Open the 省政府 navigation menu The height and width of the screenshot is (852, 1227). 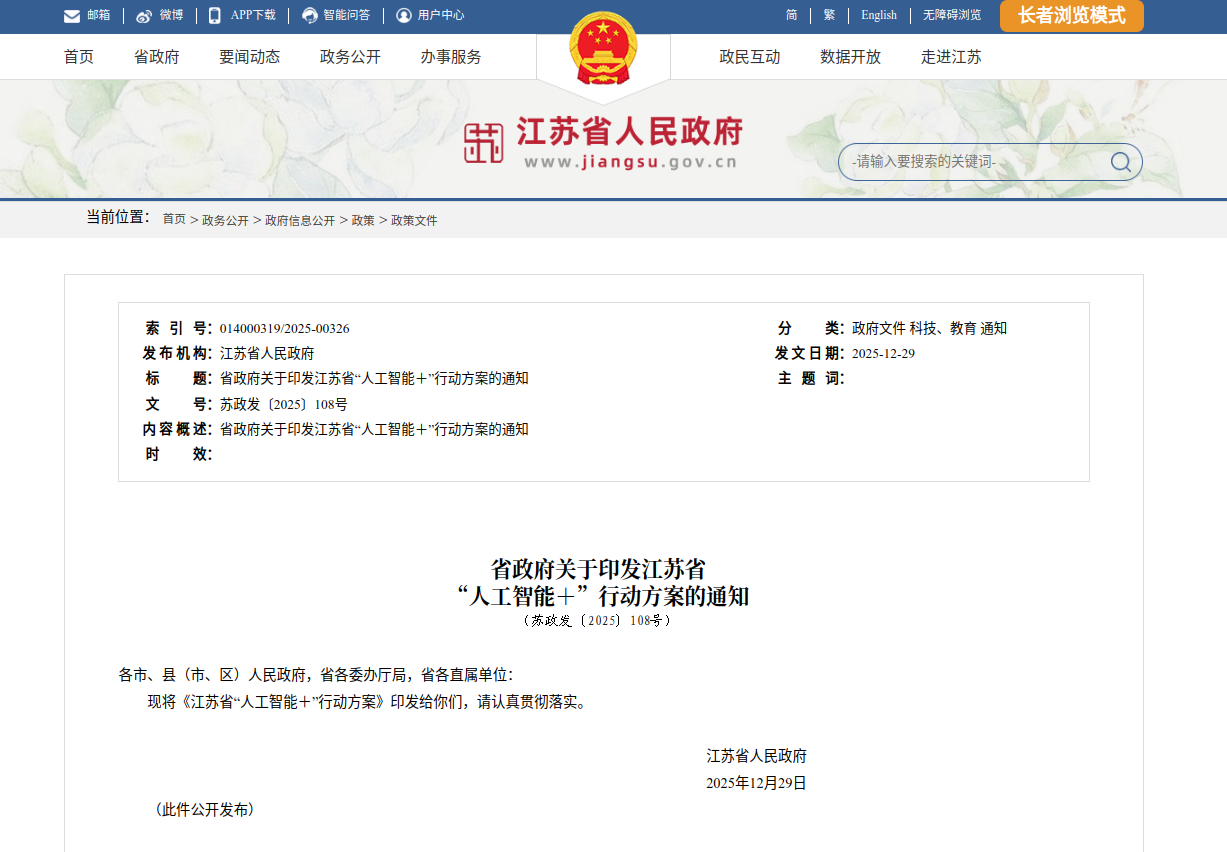pos(156,57)
